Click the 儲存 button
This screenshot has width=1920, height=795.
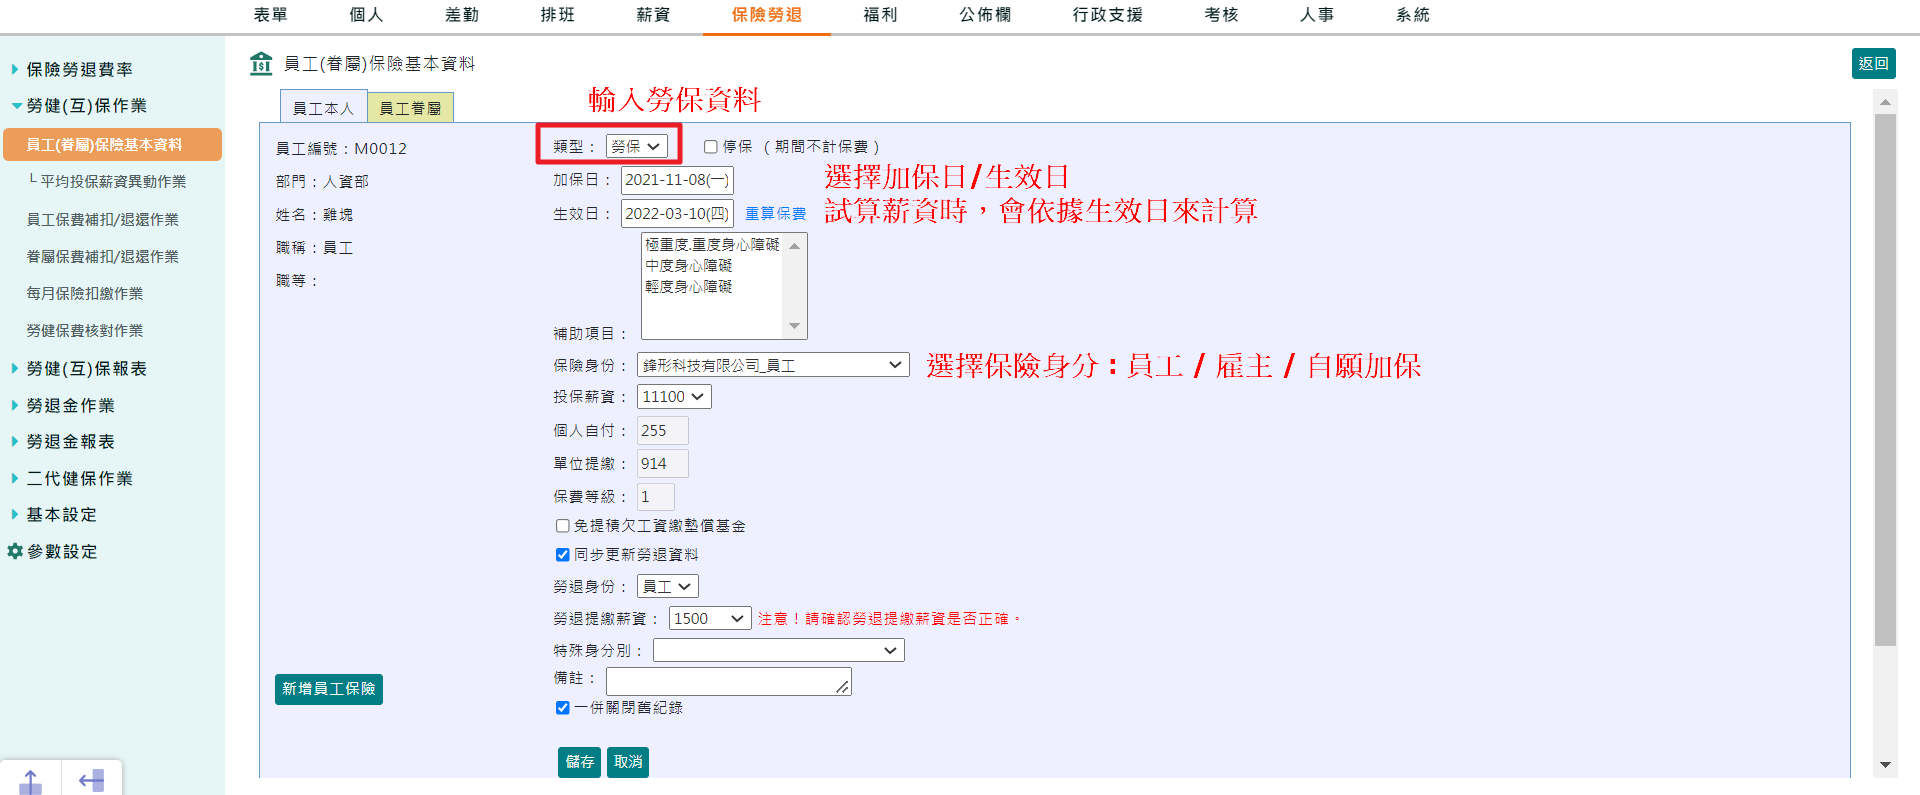point(580,762)
